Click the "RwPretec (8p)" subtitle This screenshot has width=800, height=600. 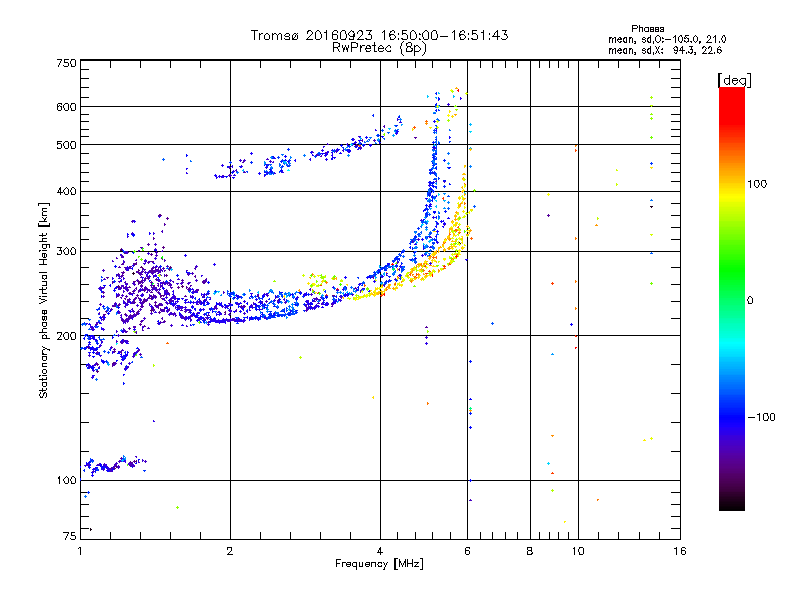(x=379, y=48)
